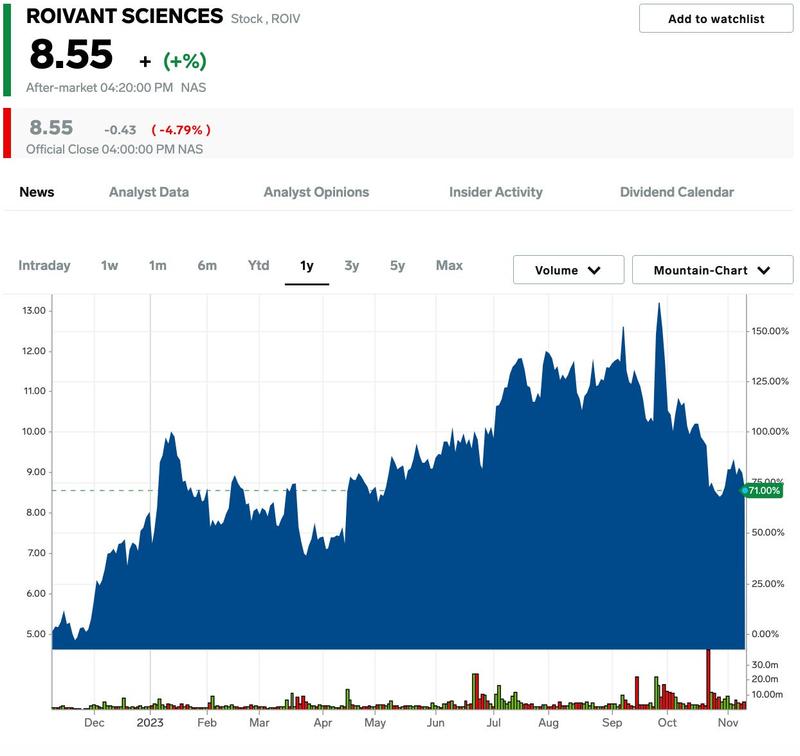Click the ROIVANT SCIENCES stock title
800x756 pixels.
pos(124,16)
